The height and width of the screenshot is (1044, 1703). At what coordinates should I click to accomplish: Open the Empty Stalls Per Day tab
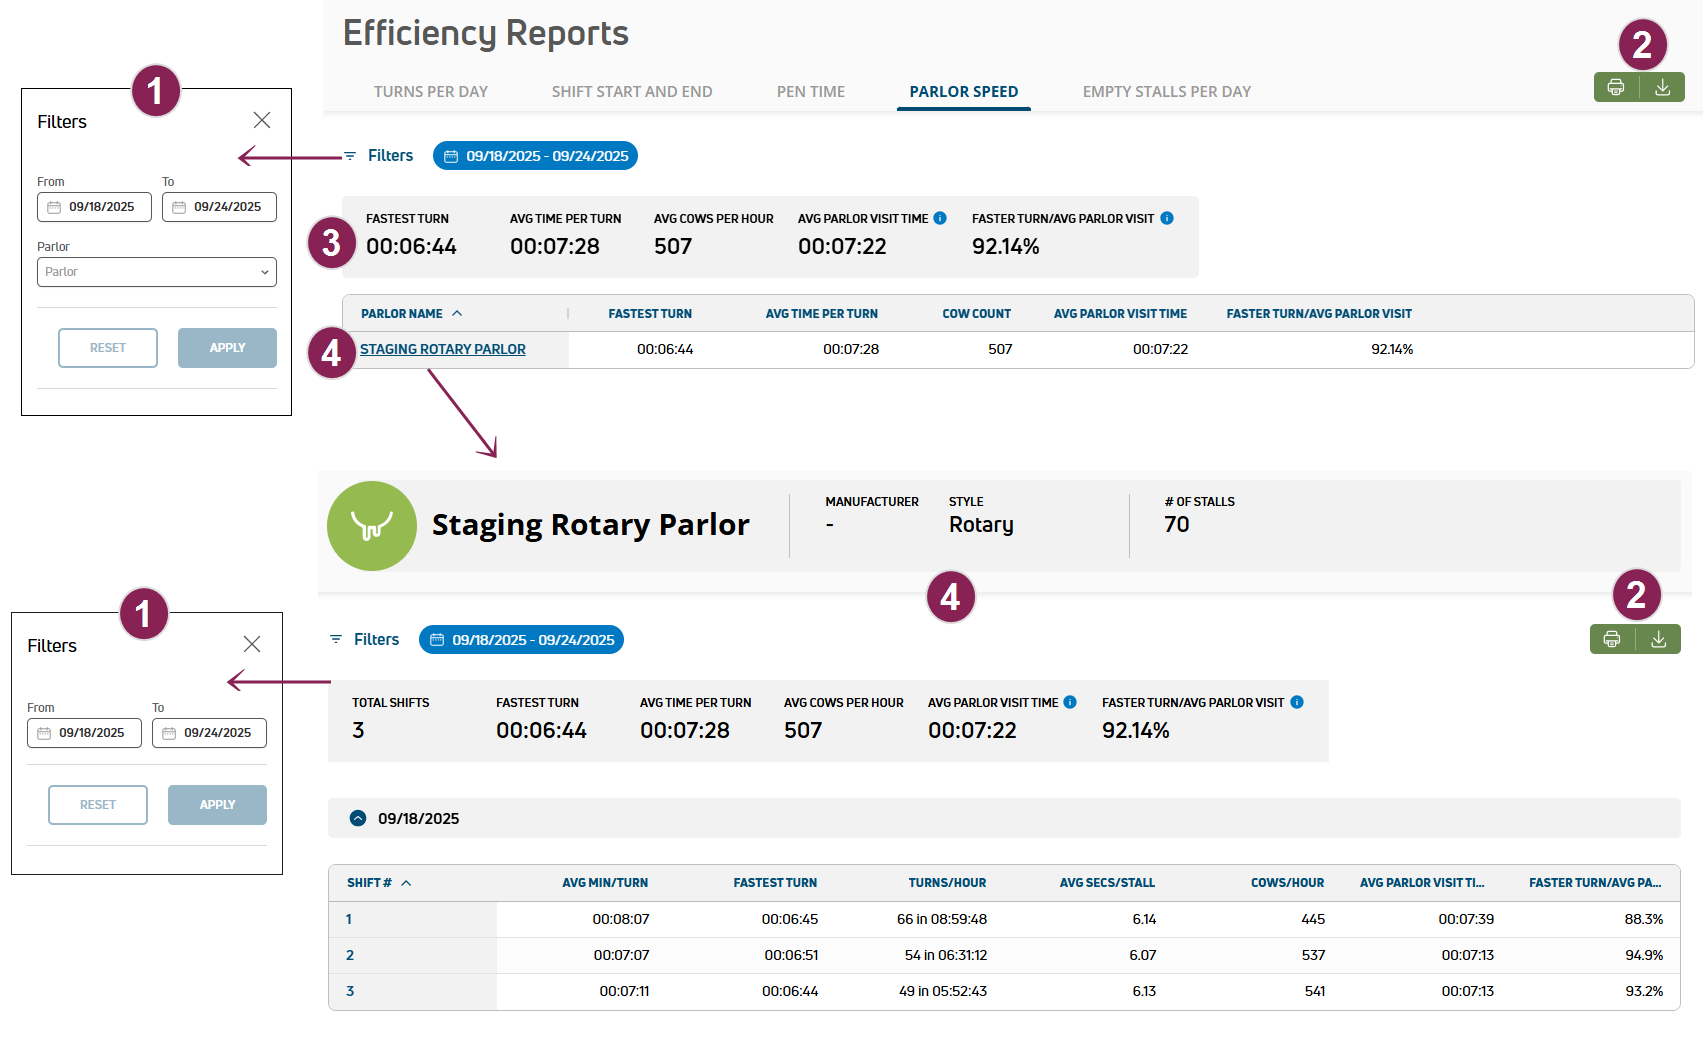[1166, 92]
